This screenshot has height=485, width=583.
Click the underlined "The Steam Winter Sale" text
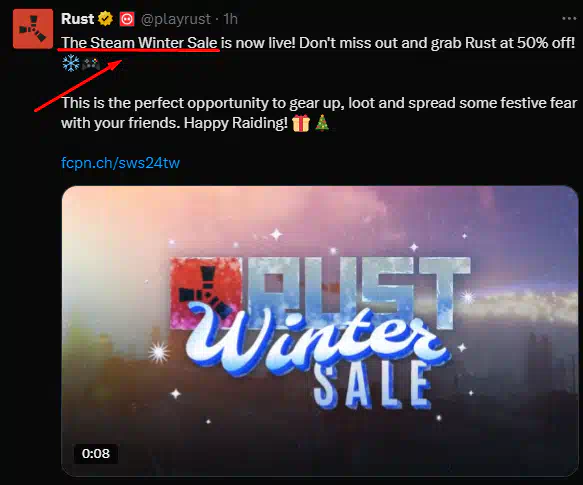point(139,43)
